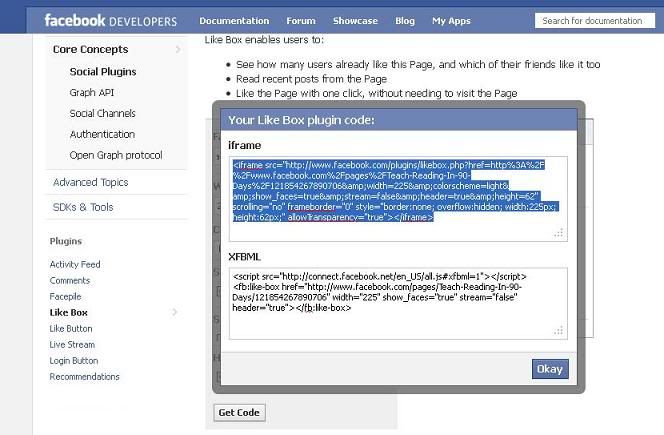This screenshot has height=435, width=664.
Task: Open My Apps
Action: coord(451,21)
